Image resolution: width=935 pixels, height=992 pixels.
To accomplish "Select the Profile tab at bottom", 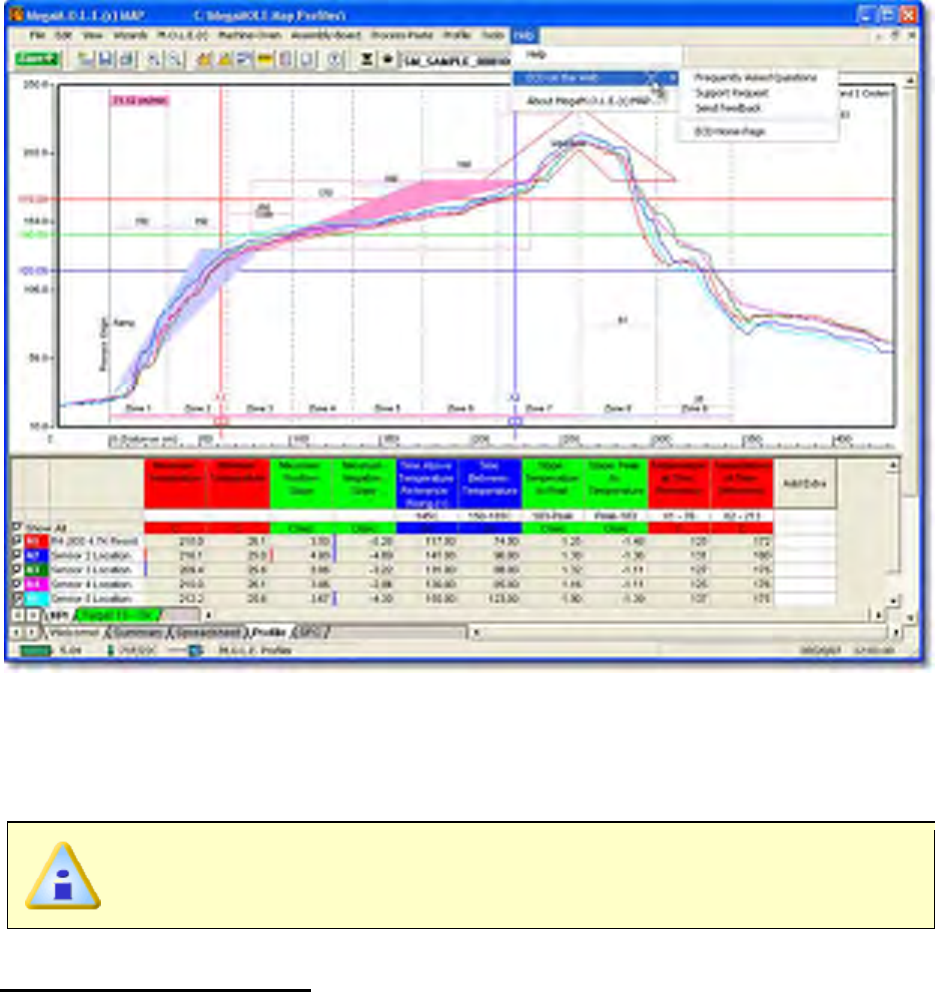I will pos(269,632).
